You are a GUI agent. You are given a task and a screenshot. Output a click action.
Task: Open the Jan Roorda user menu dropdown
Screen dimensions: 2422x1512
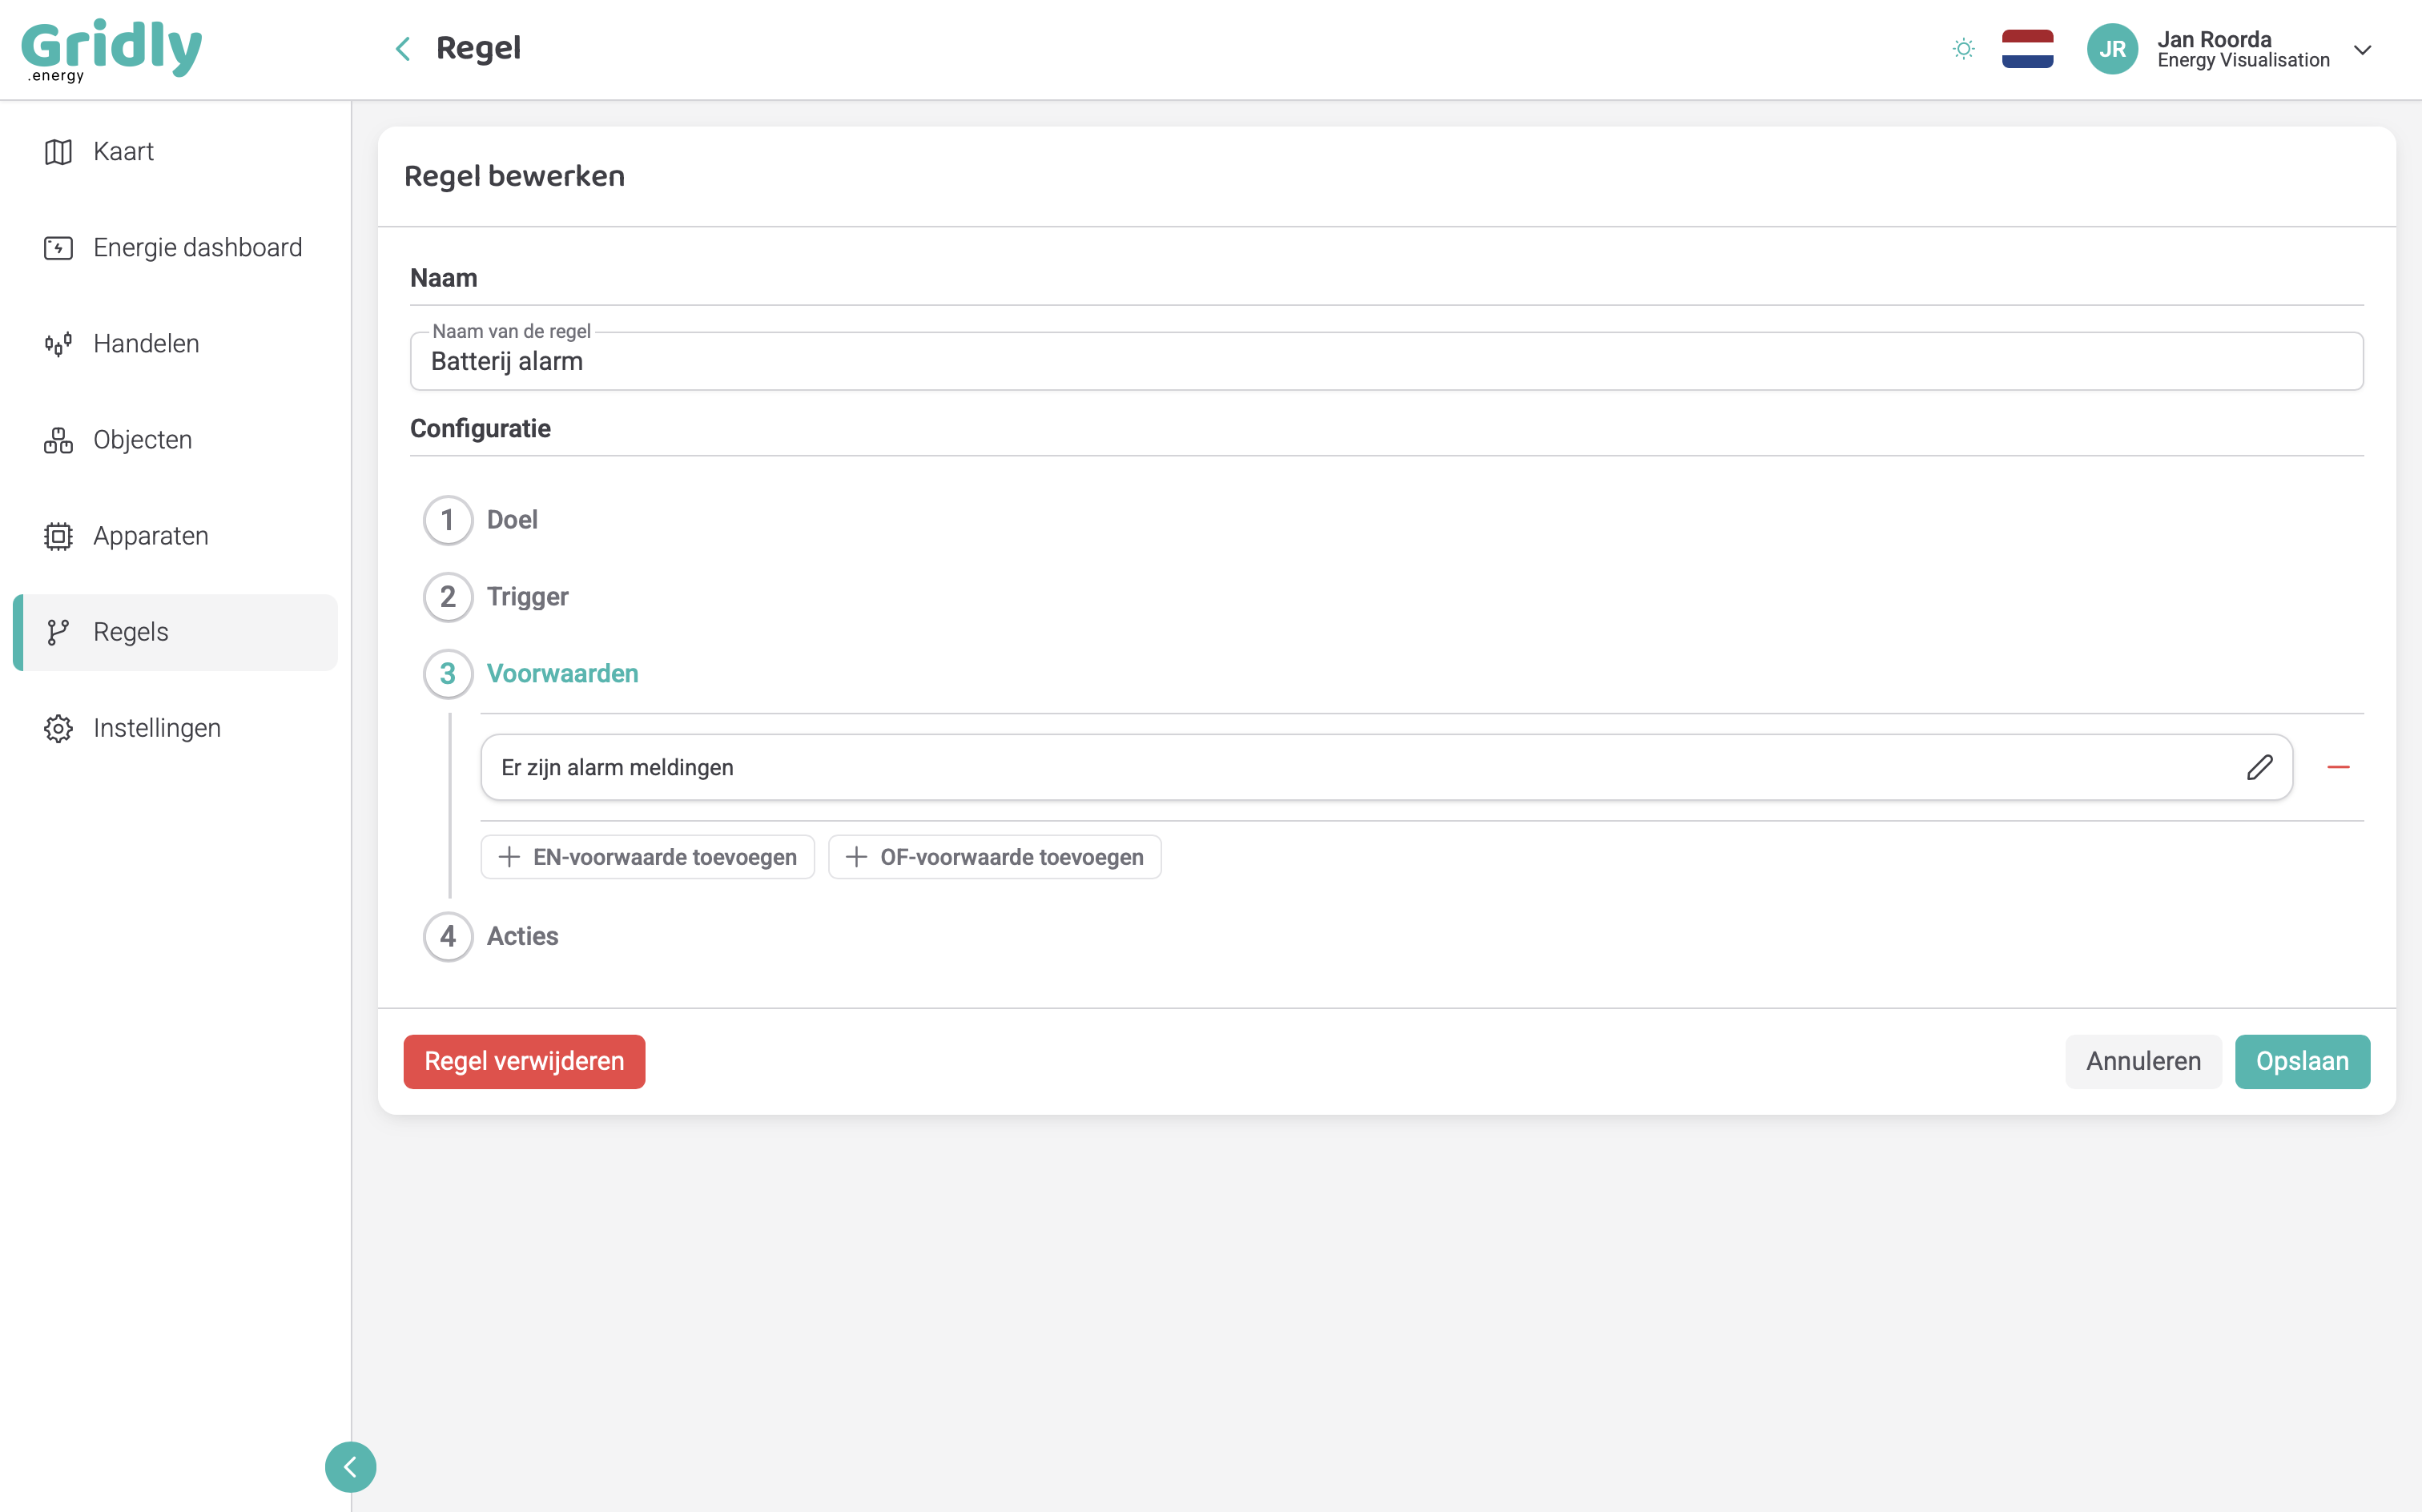coord(2362,49)
